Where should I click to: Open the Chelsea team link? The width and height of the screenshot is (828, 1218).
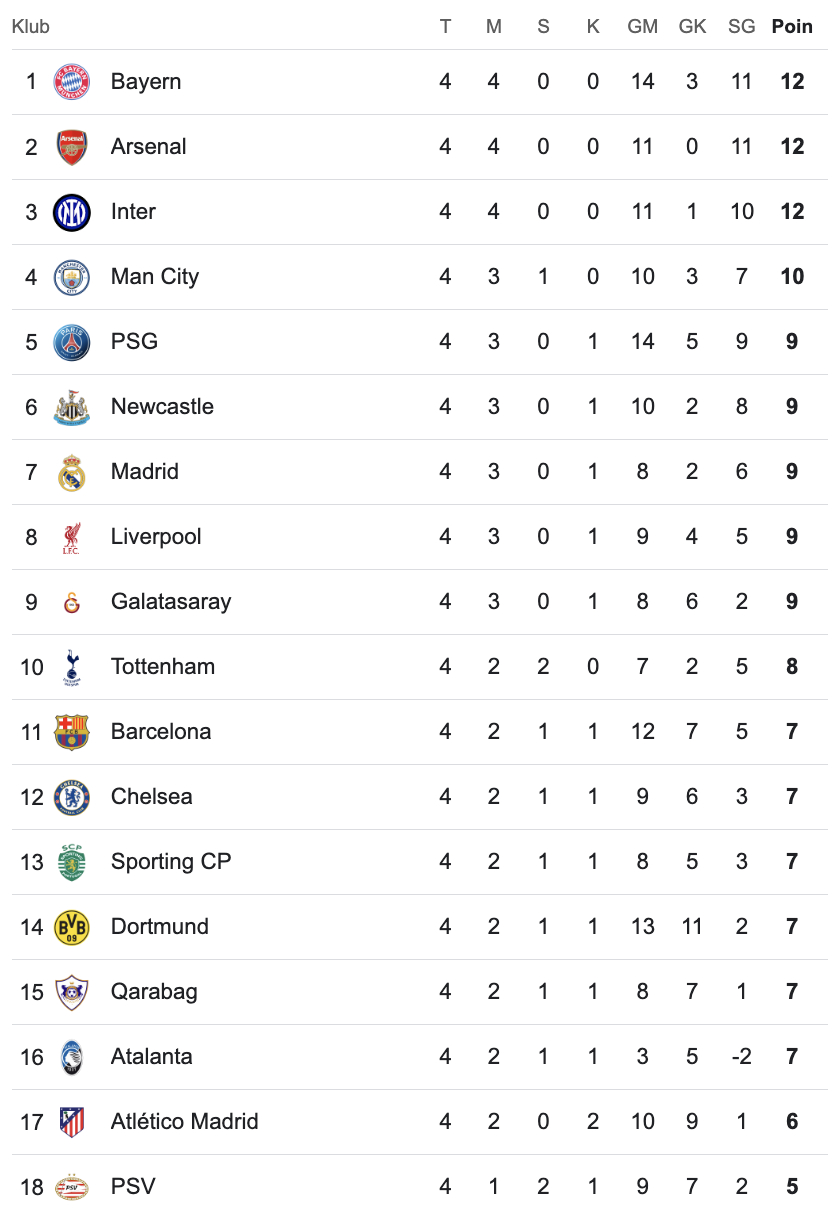[151, 797]
